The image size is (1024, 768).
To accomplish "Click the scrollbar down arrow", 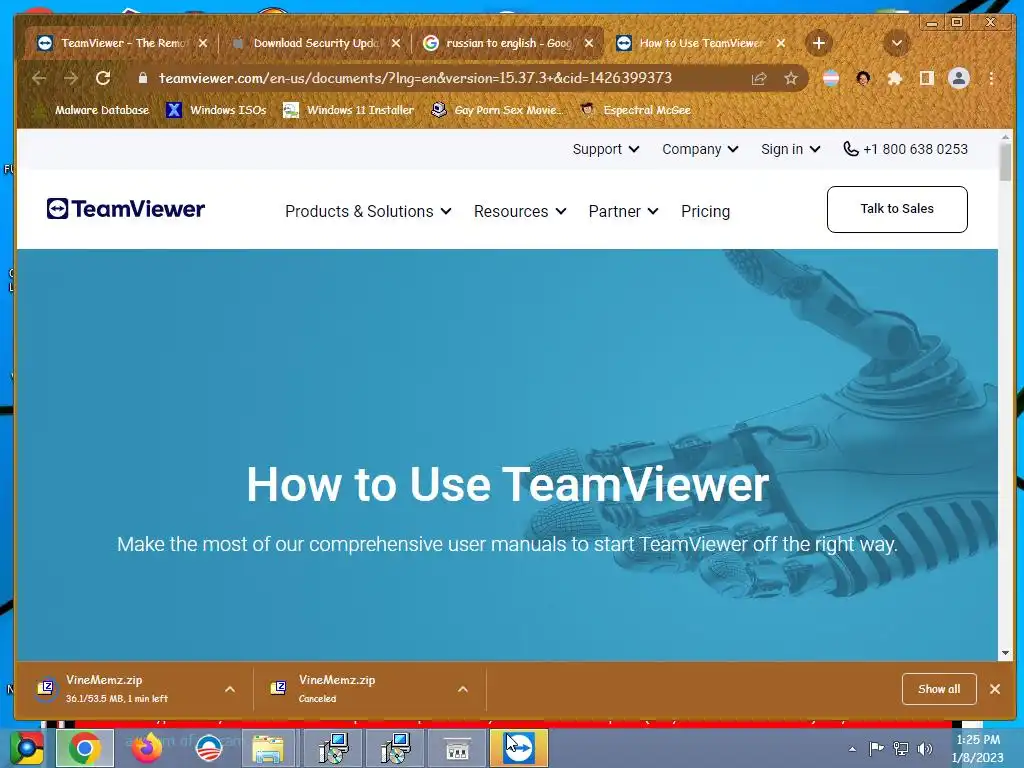I will (1005, 652).
